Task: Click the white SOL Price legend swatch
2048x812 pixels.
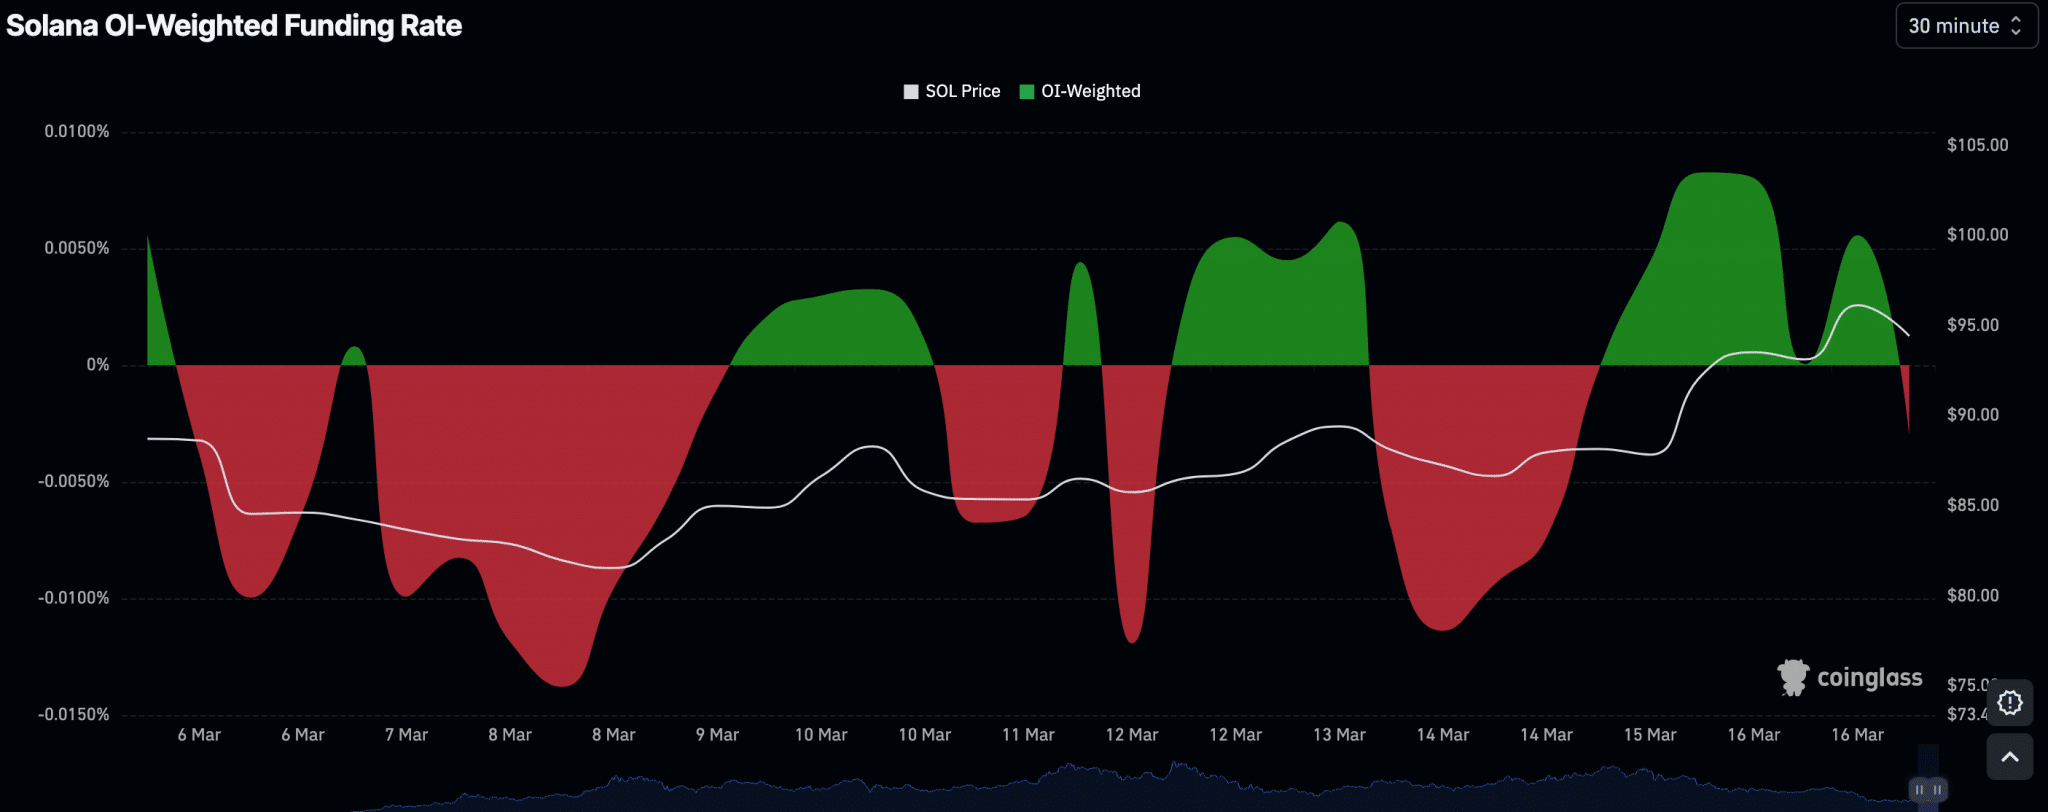Action: pyautogui.click(x=911, y=92)
